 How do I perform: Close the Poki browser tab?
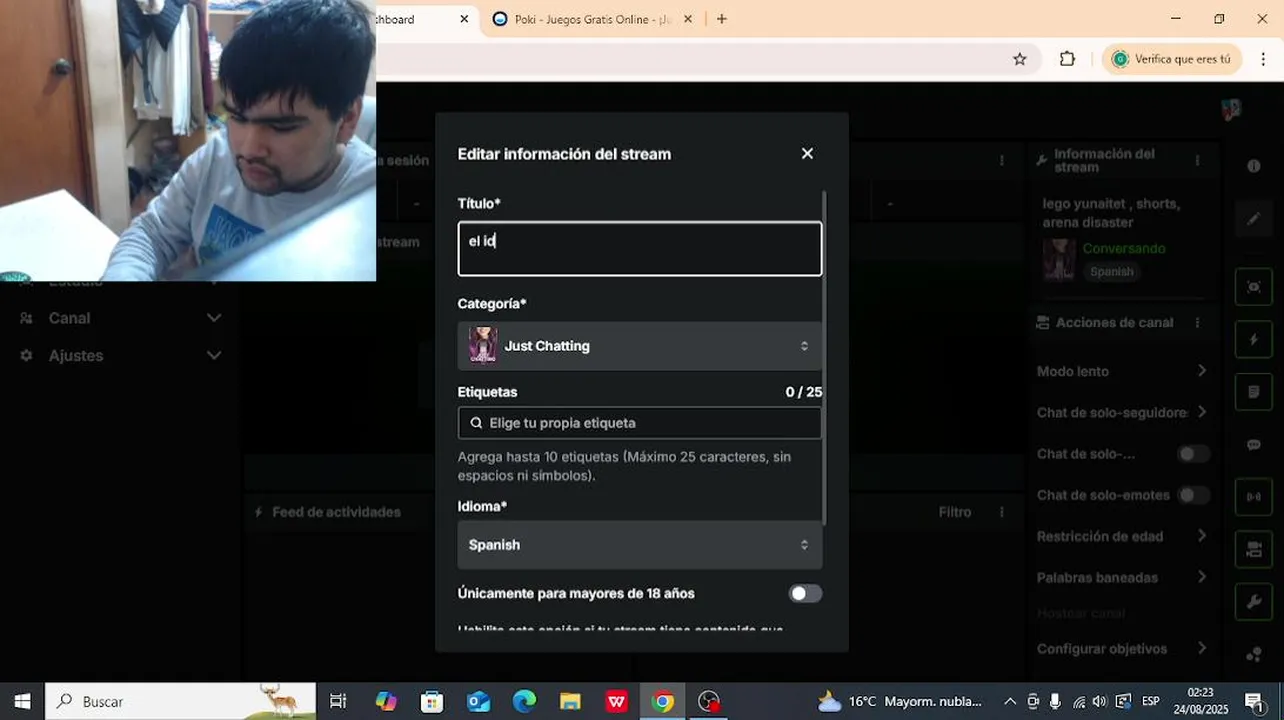tap(687, 19)
